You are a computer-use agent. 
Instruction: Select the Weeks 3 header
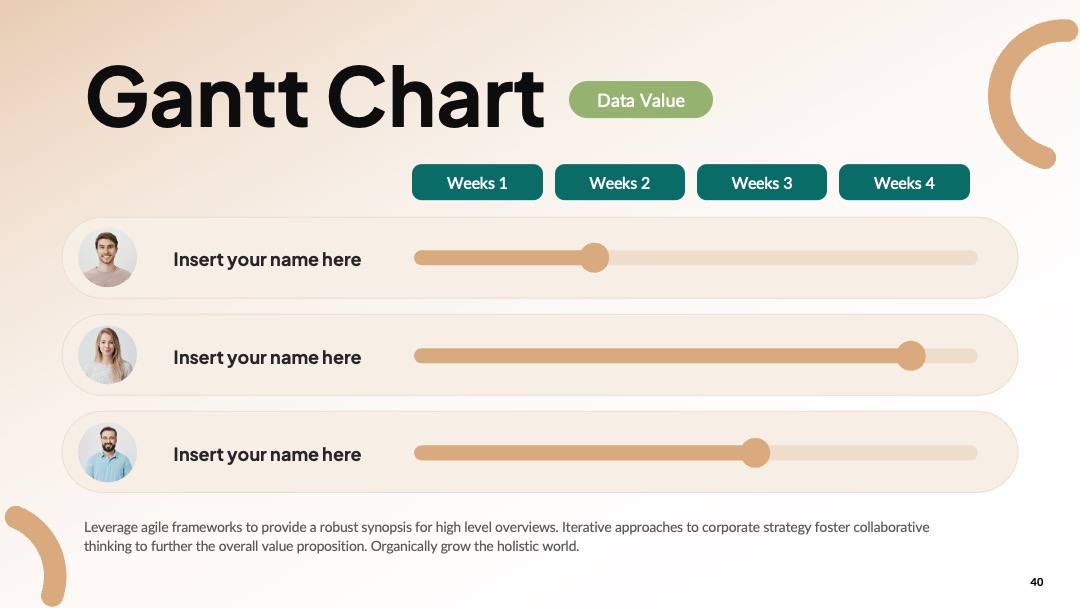click(x=762, y=182)
